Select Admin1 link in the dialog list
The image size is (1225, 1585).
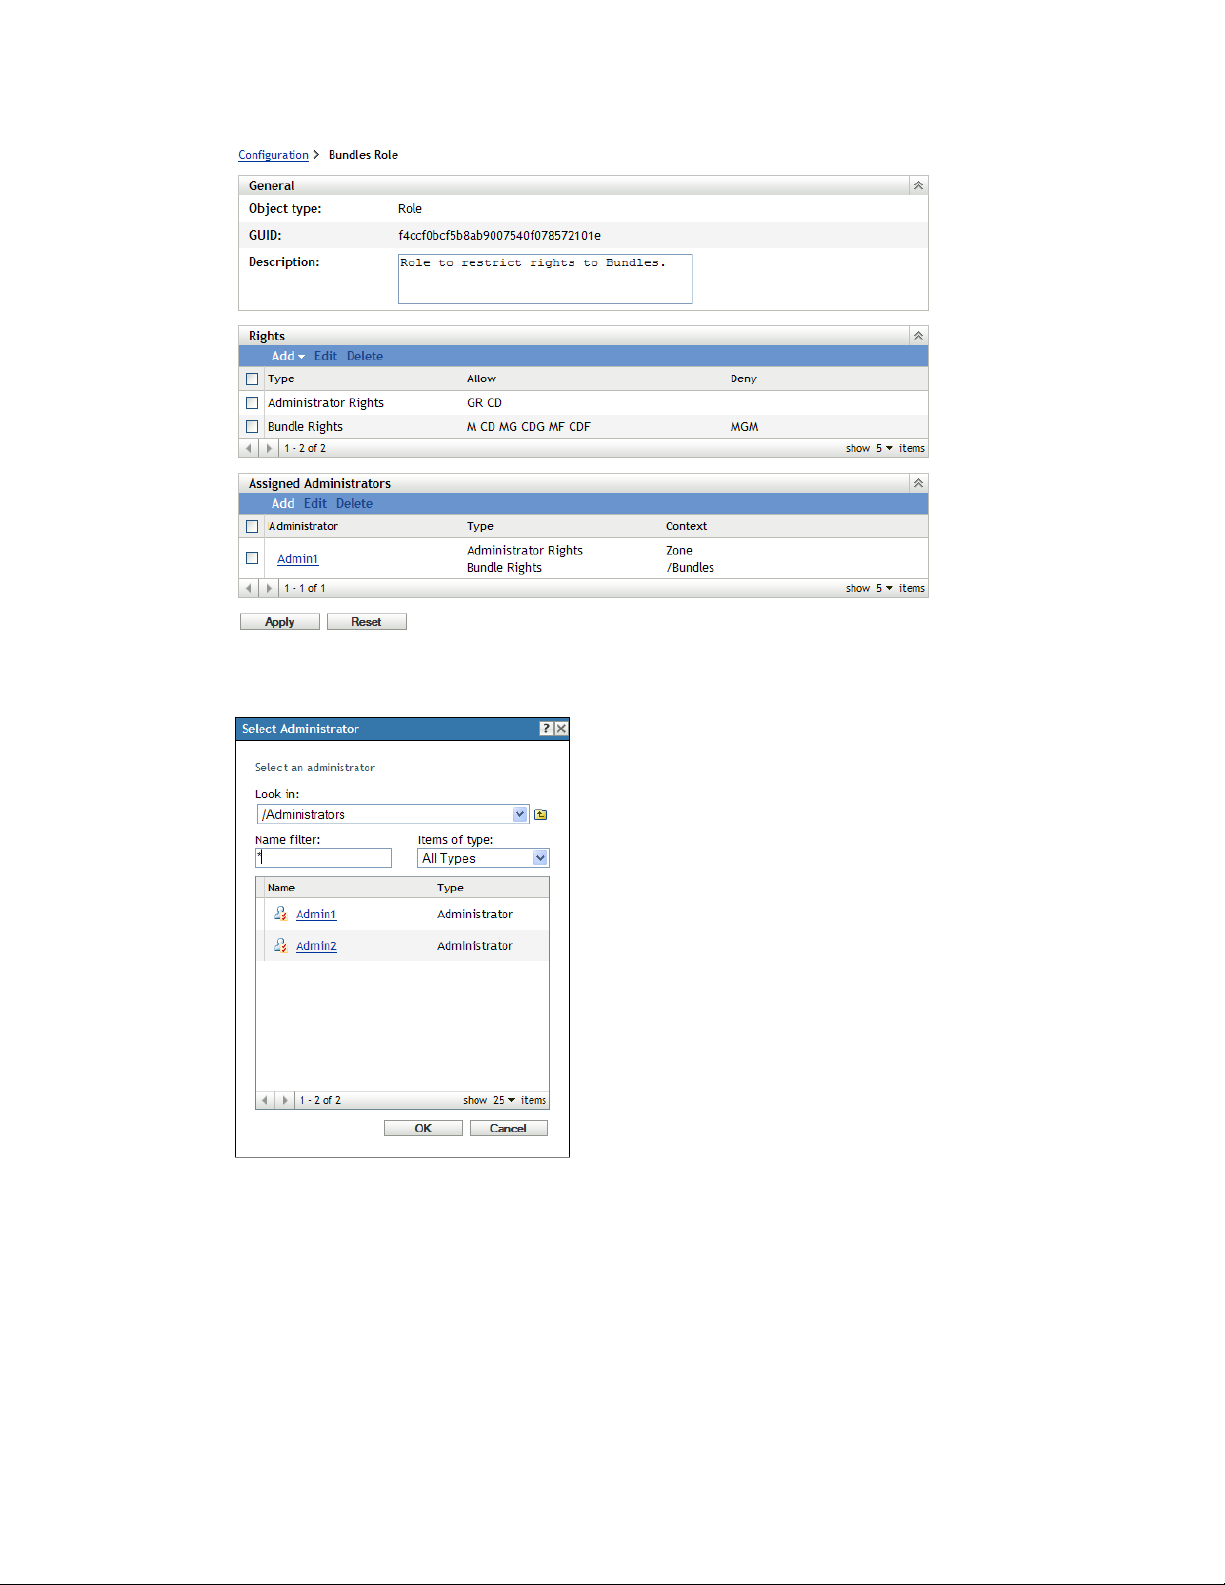316,914
